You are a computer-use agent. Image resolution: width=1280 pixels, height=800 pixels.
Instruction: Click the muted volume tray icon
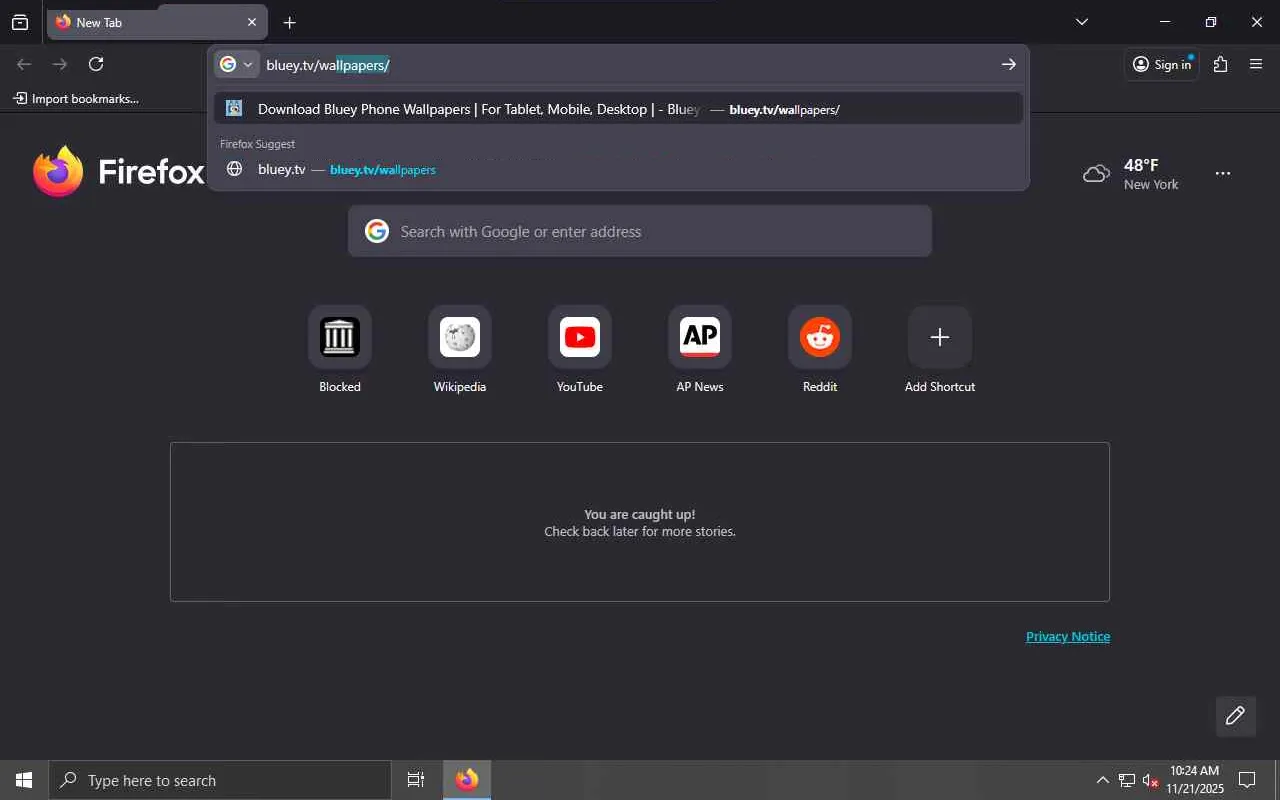pyautogui.click(x=1151, y=780)
